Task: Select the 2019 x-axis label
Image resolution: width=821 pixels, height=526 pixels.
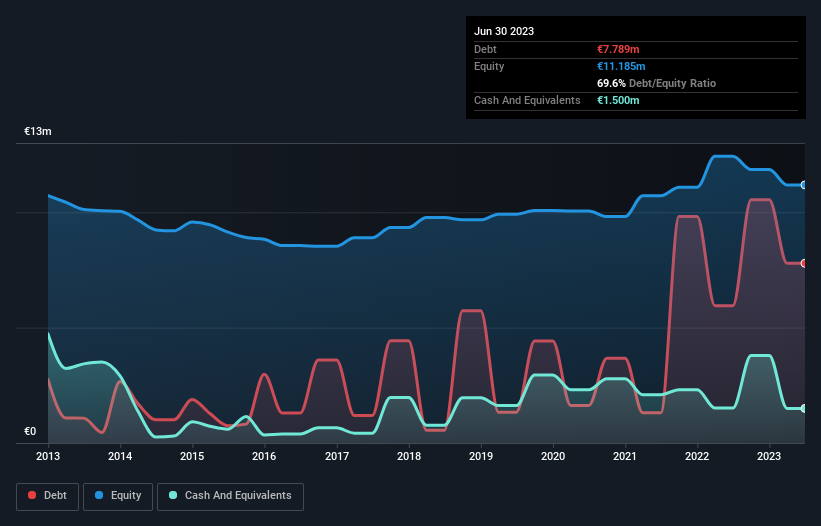Action: (481, 456)
